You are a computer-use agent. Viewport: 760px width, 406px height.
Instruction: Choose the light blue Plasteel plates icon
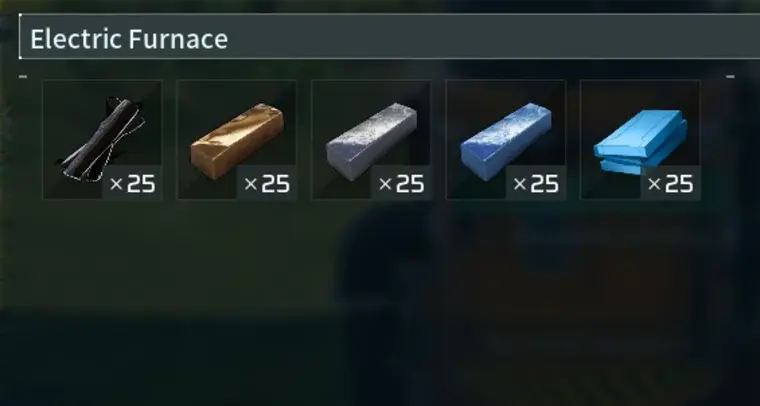coord(640,142)
